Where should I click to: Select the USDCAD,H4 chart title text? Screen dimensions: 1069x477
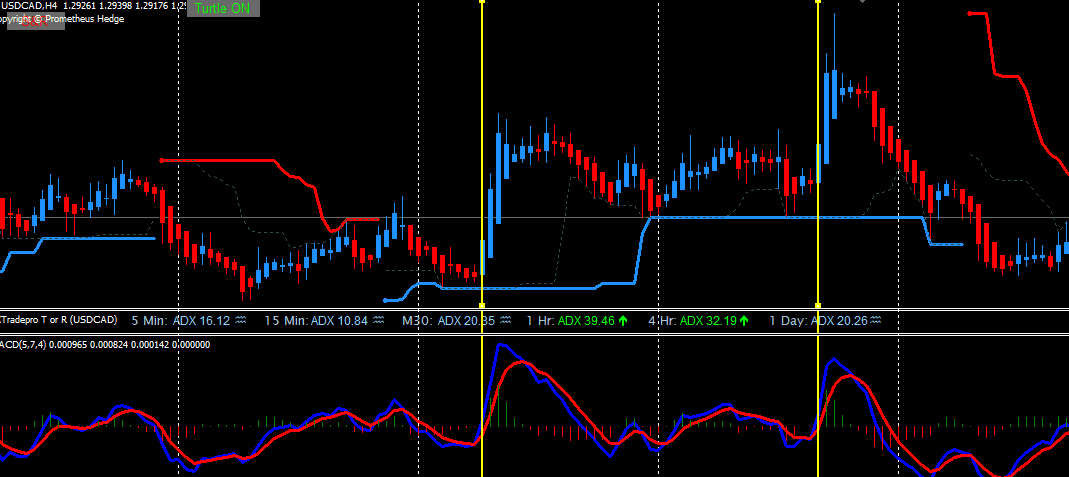click(x=29, y=5)
